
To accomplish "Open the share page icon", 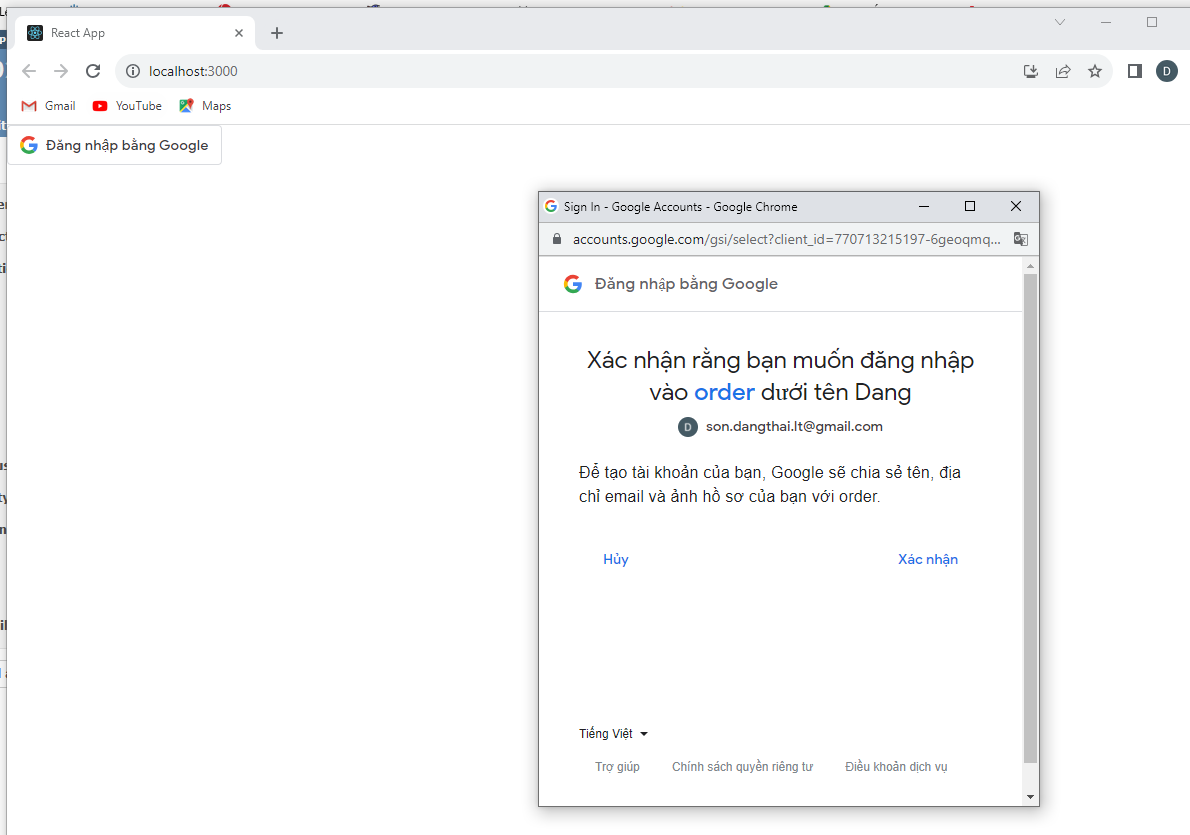I will click(x=1063, y=71).
